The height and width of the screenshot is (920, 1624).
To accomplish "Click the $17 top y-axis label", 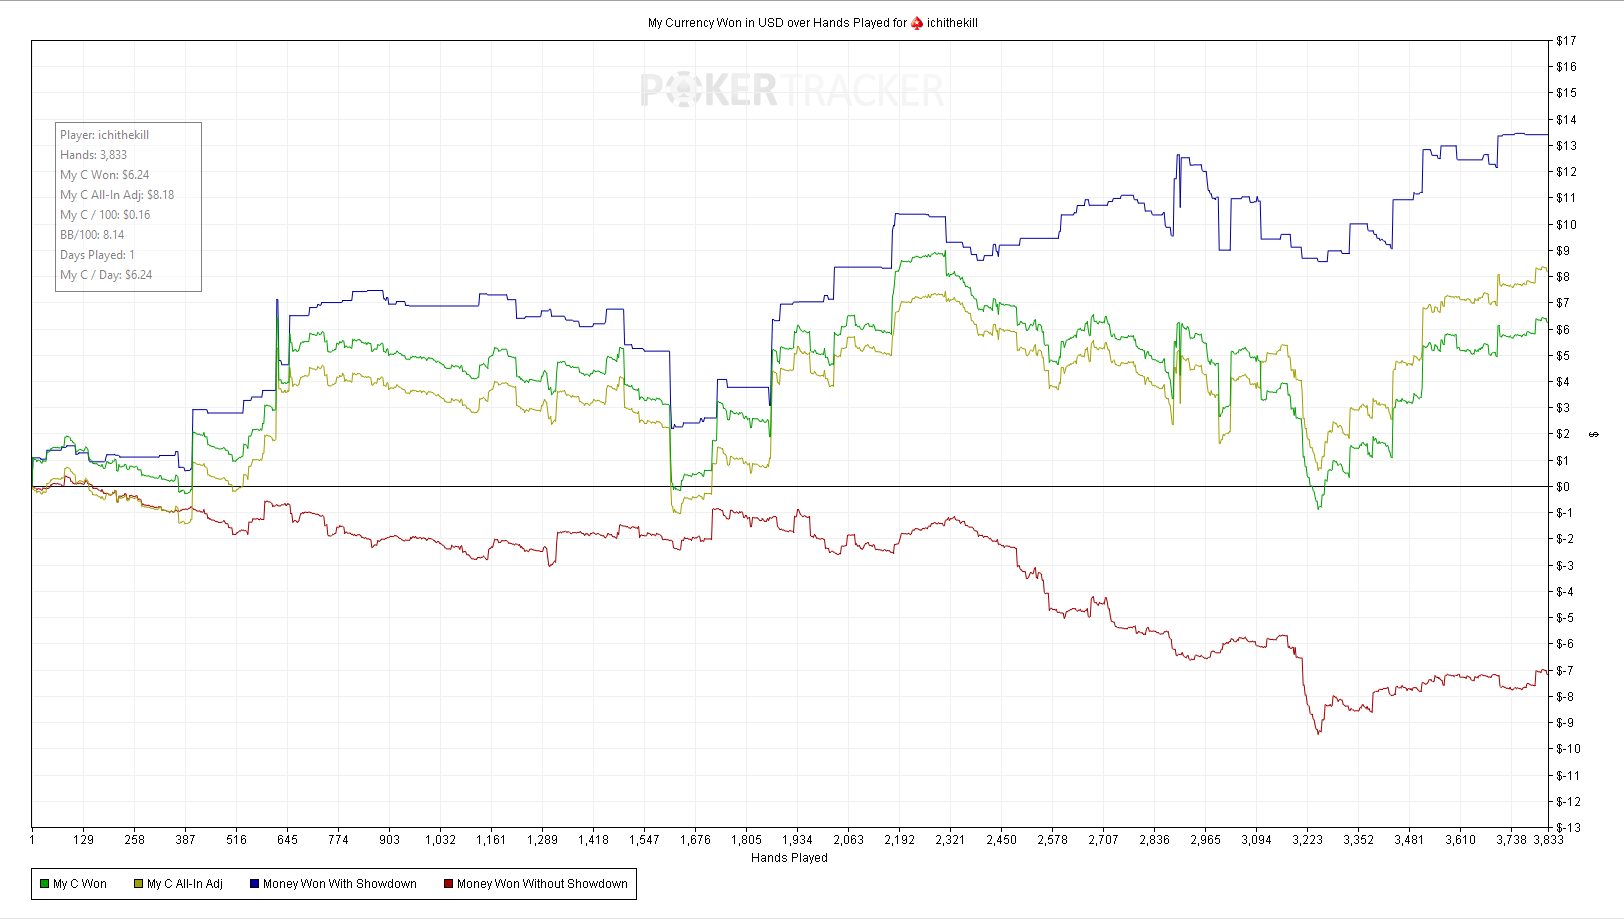I will click(1566, 41).
